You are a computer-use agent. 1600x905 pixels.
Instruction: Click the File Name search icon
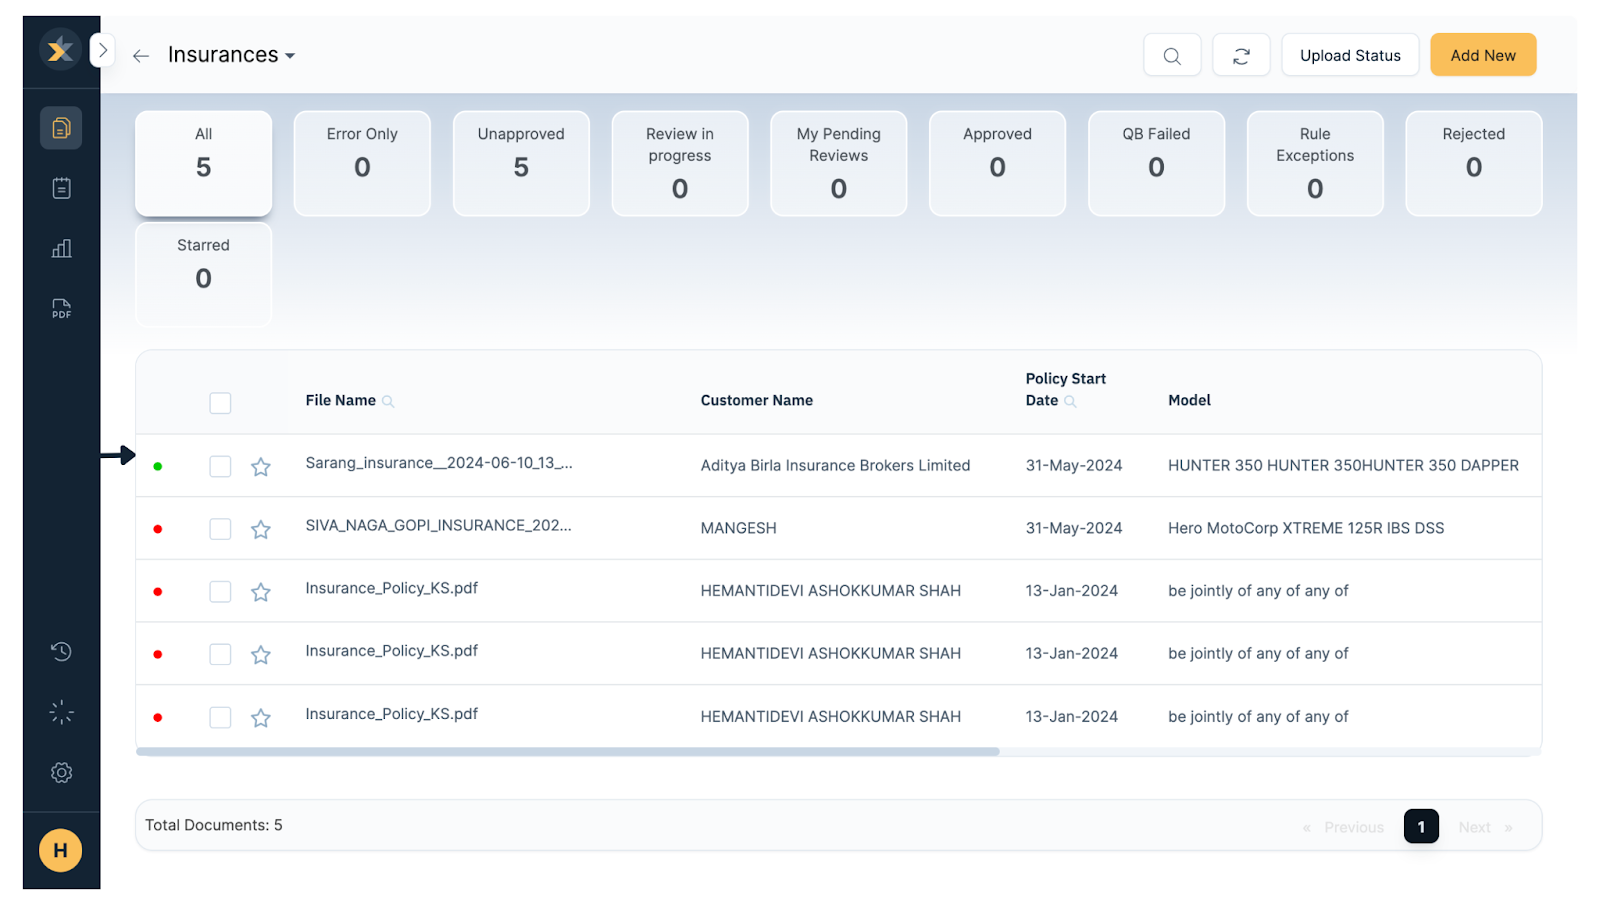388,401
